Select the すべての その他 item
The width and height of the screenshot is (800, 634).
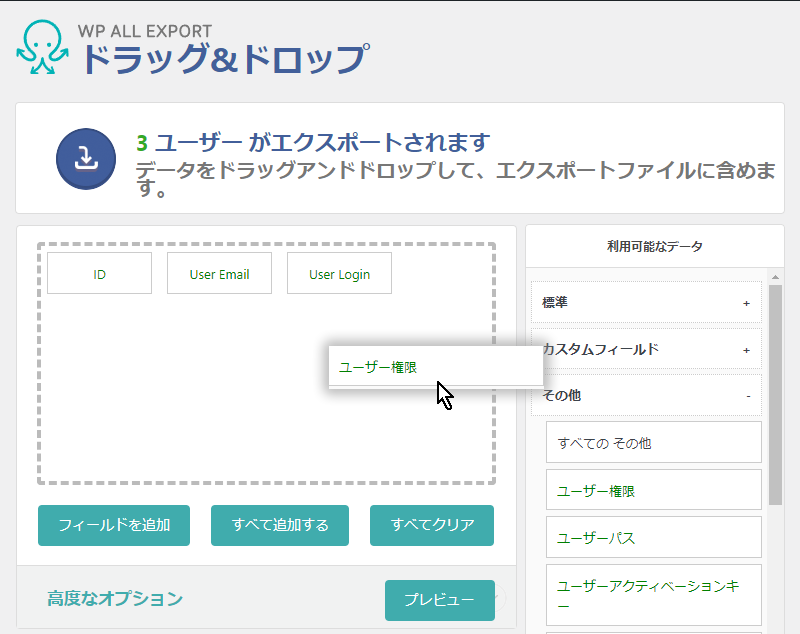pyautogui.click(x=654, y=443)
